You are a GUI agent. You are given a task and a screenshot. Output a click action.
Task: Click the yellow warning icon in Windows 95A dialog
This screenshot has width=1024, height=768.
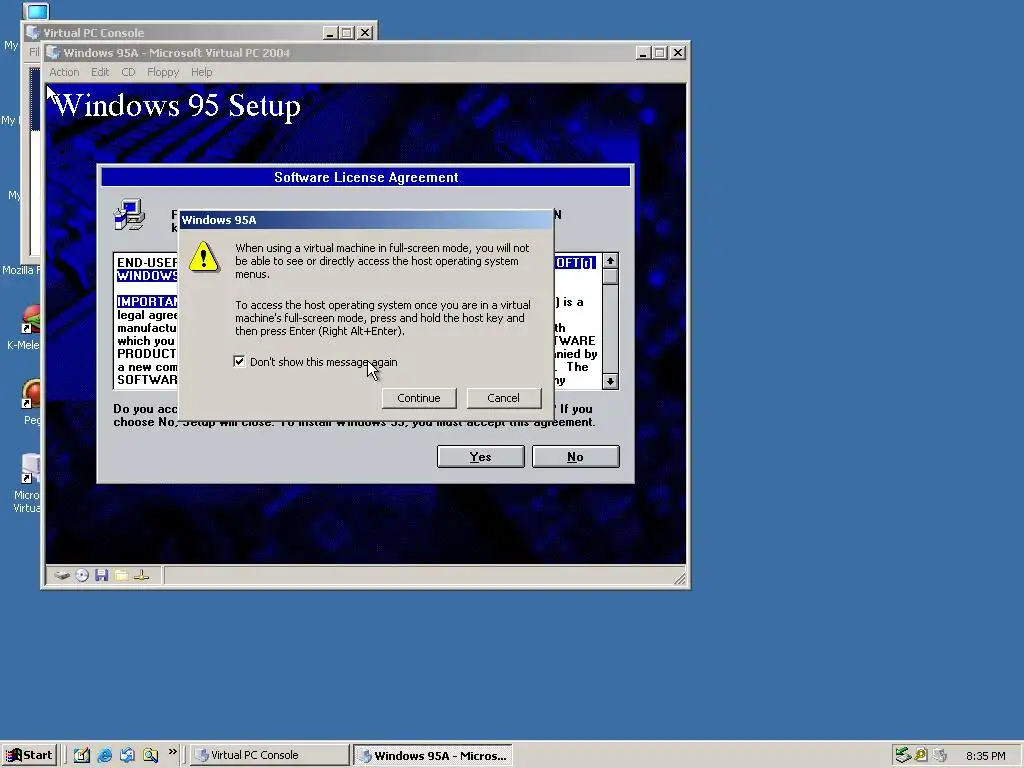pyautogui.click(x=204, y=256)
